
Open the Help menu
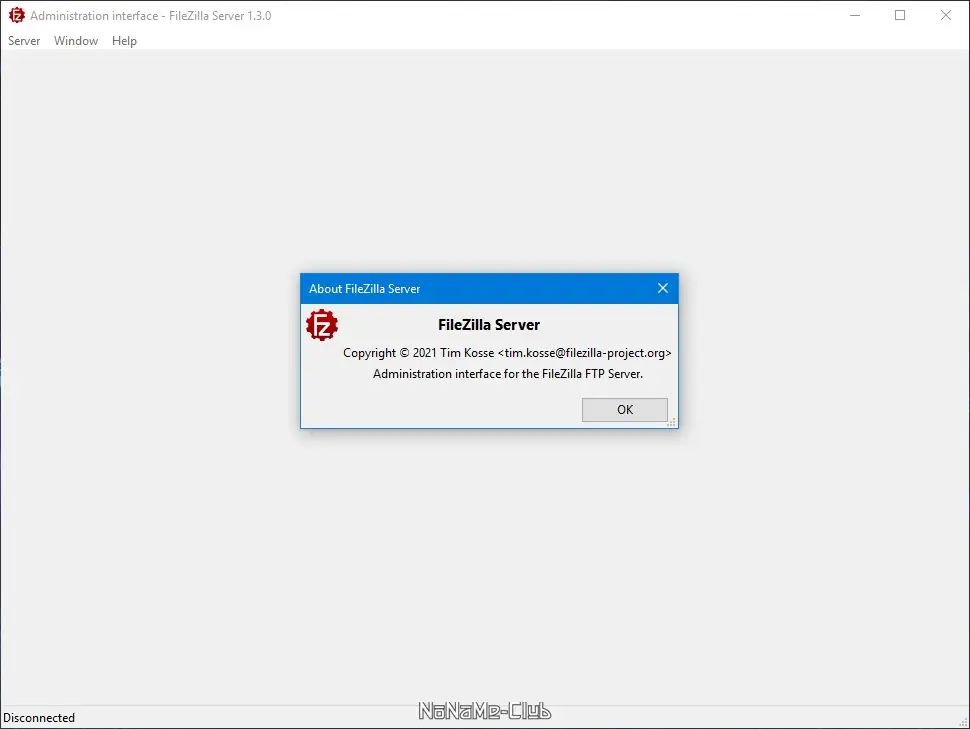coord(124,41)
